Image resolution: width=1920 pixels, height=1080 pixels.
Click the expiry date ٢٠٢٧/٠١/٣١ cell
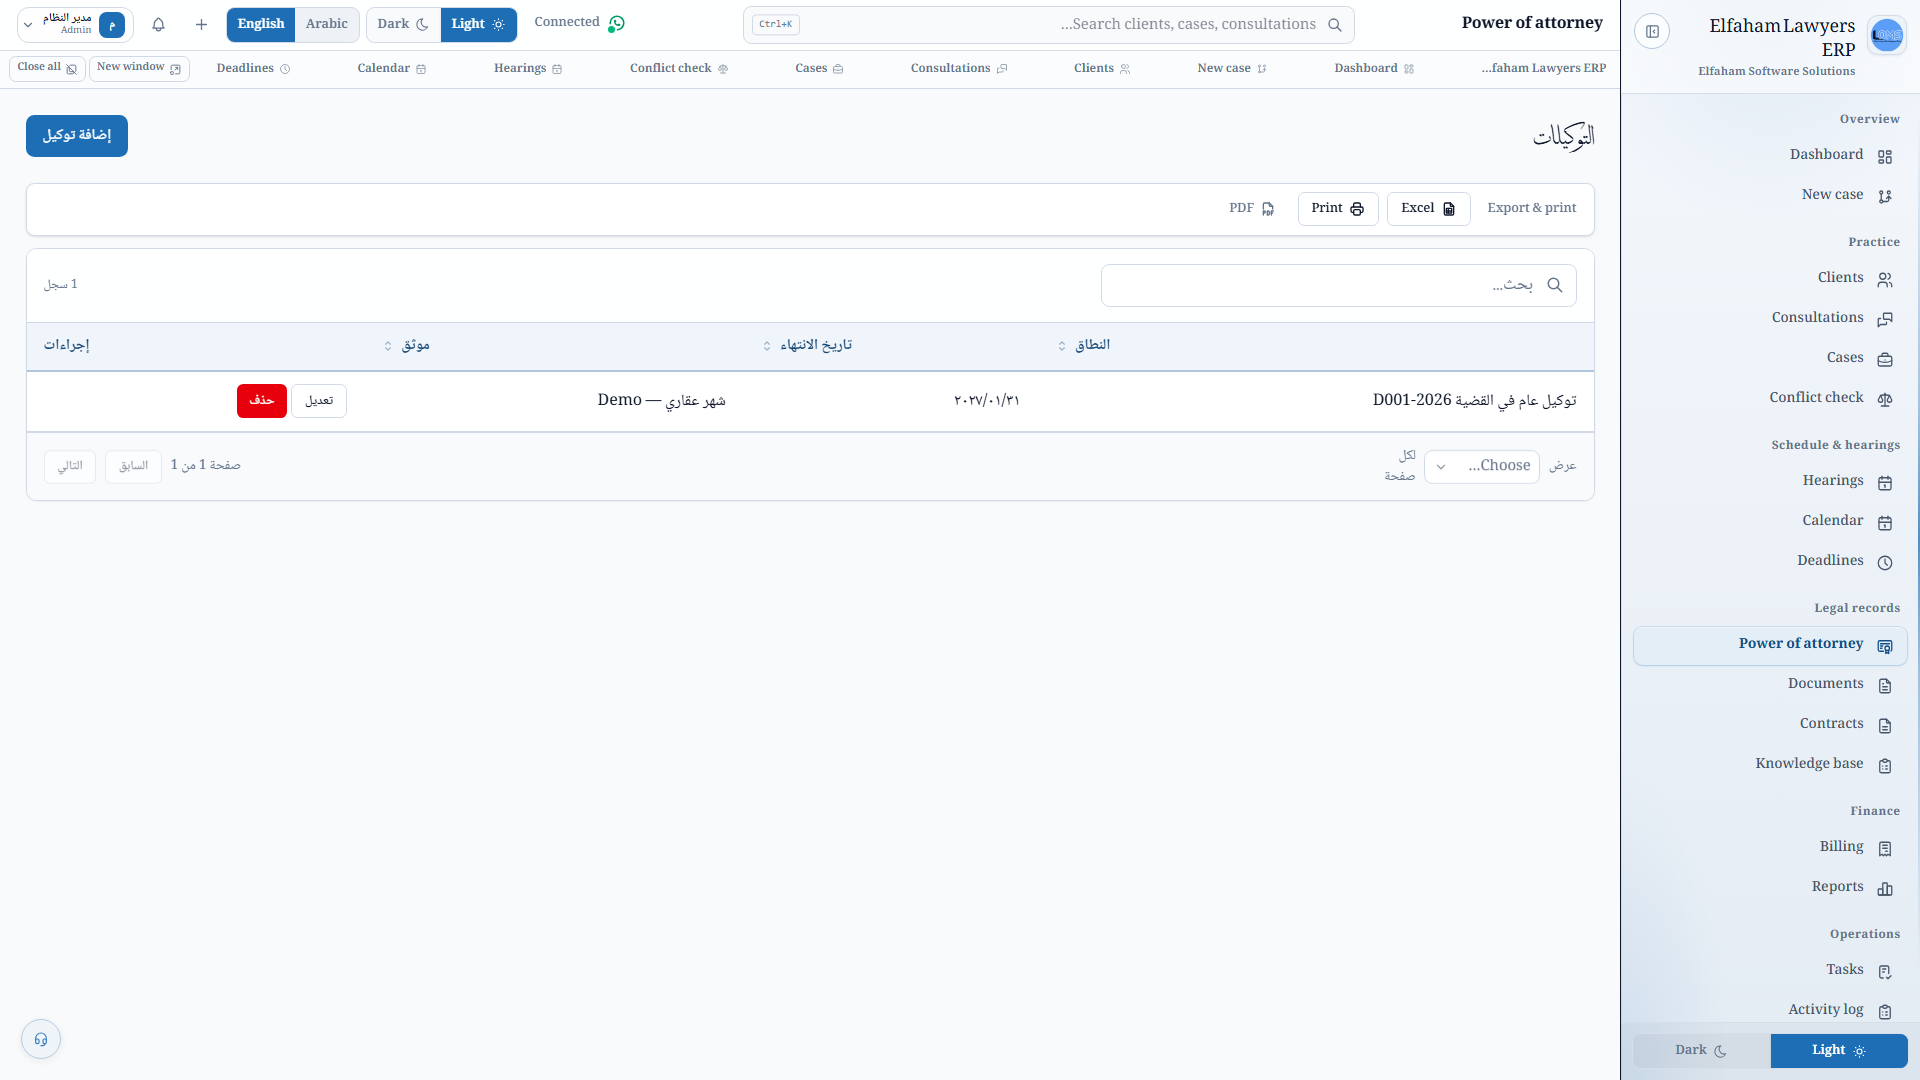click(987, 401)
